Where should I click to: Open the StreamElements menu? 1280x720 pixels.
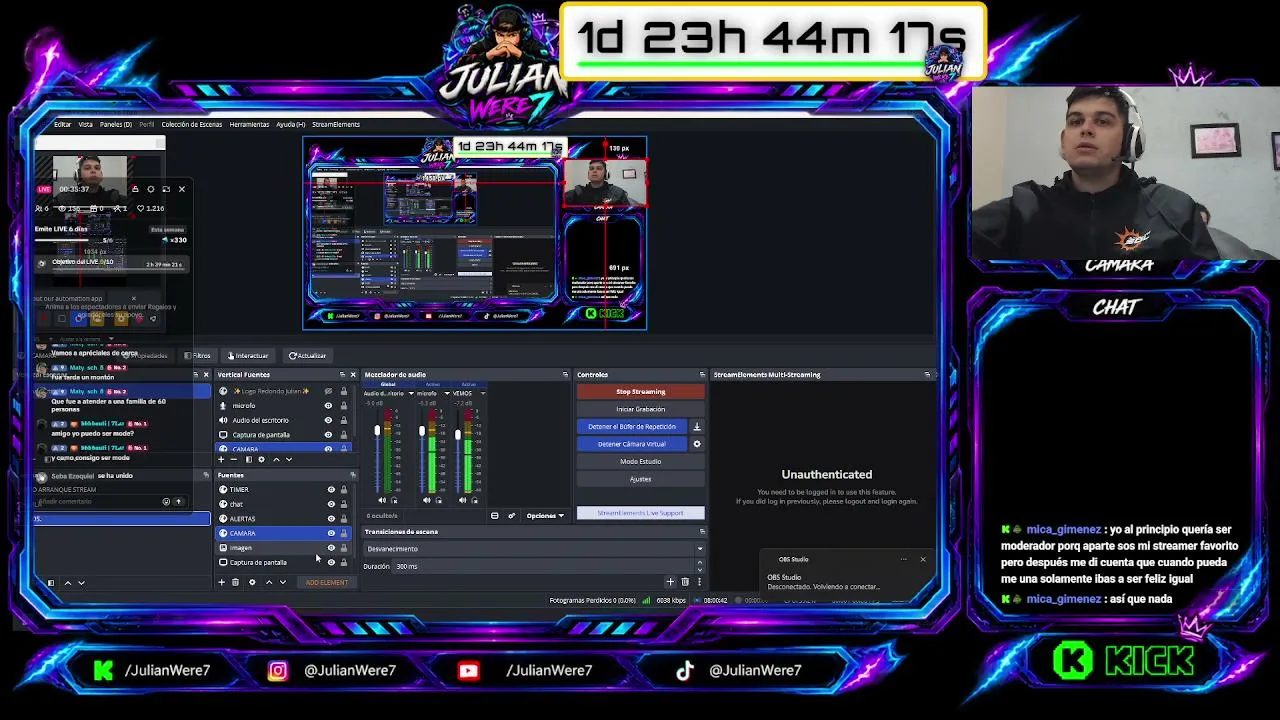(x=336, y=124)
